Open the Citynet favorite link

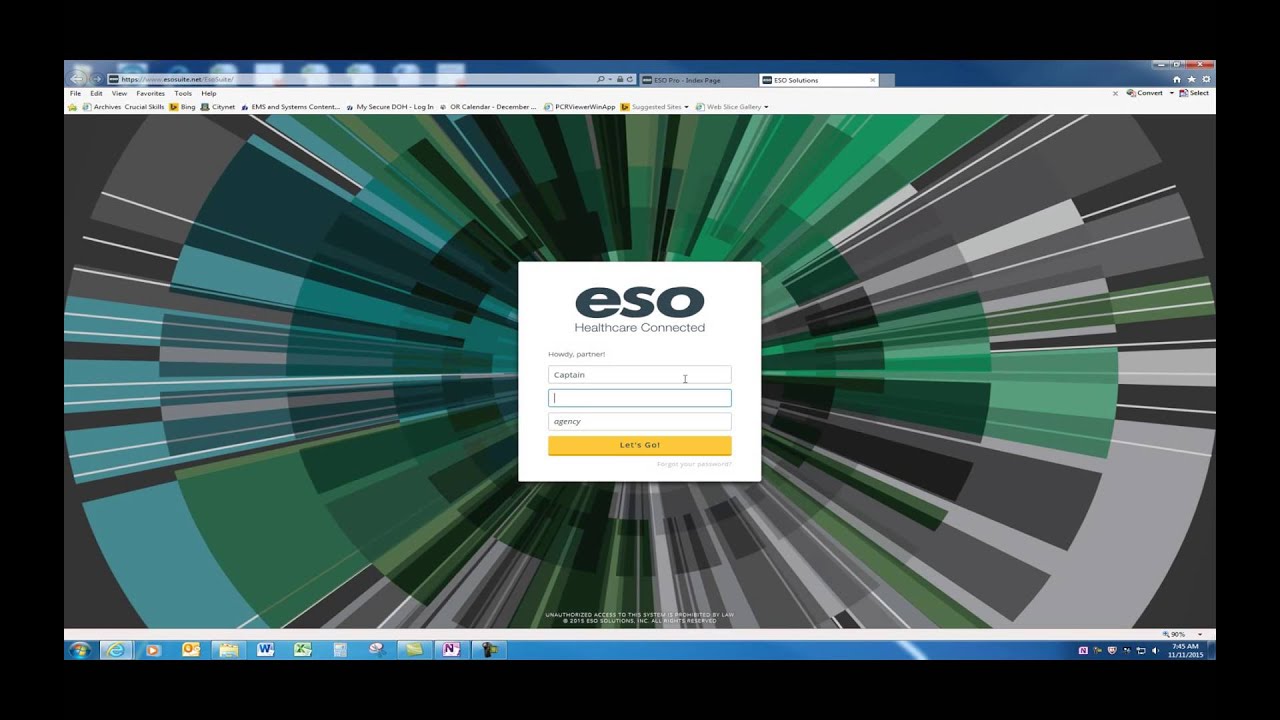click(x=218, y=106)
